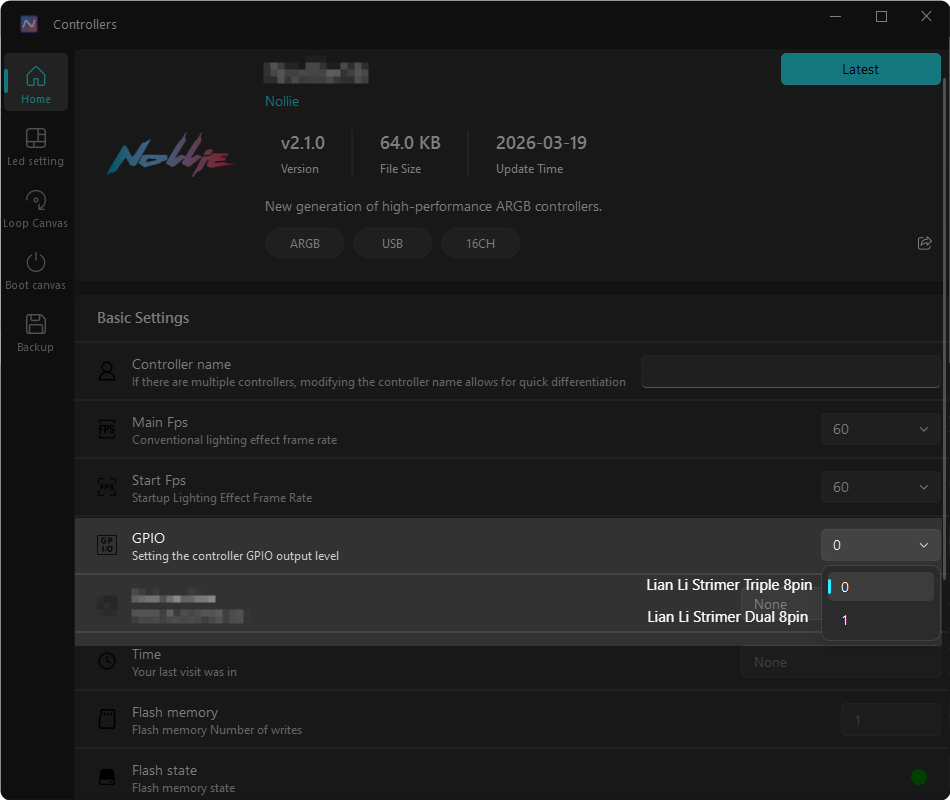
Task: Click the Start Fps icon
Action: pyautogui.click(x=107, y=487)
